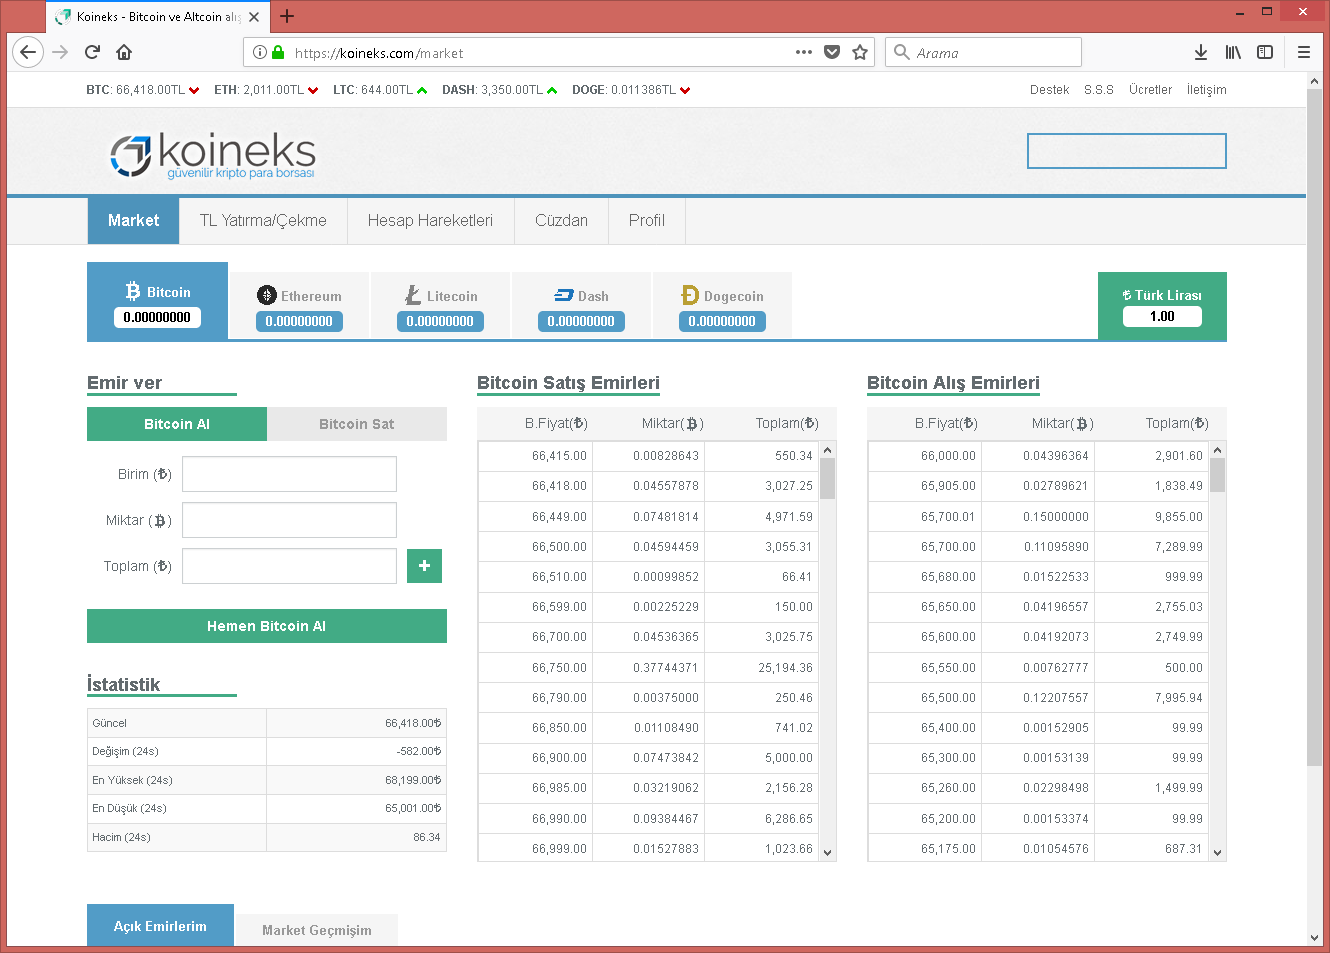
Task: Click the Koineks logo
Action: click(212, 155)
